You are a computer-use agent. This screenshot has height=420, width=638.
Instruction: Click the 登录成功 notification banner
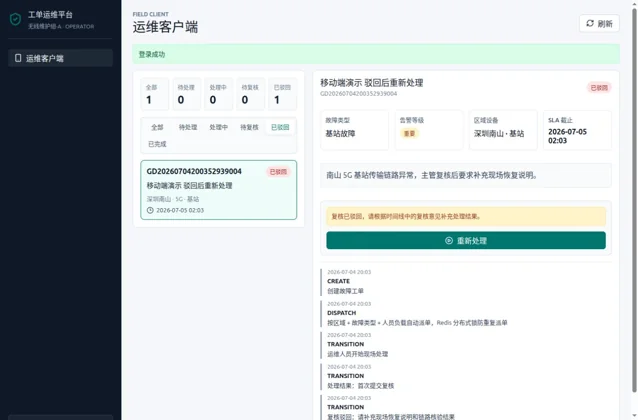(376, 54)
